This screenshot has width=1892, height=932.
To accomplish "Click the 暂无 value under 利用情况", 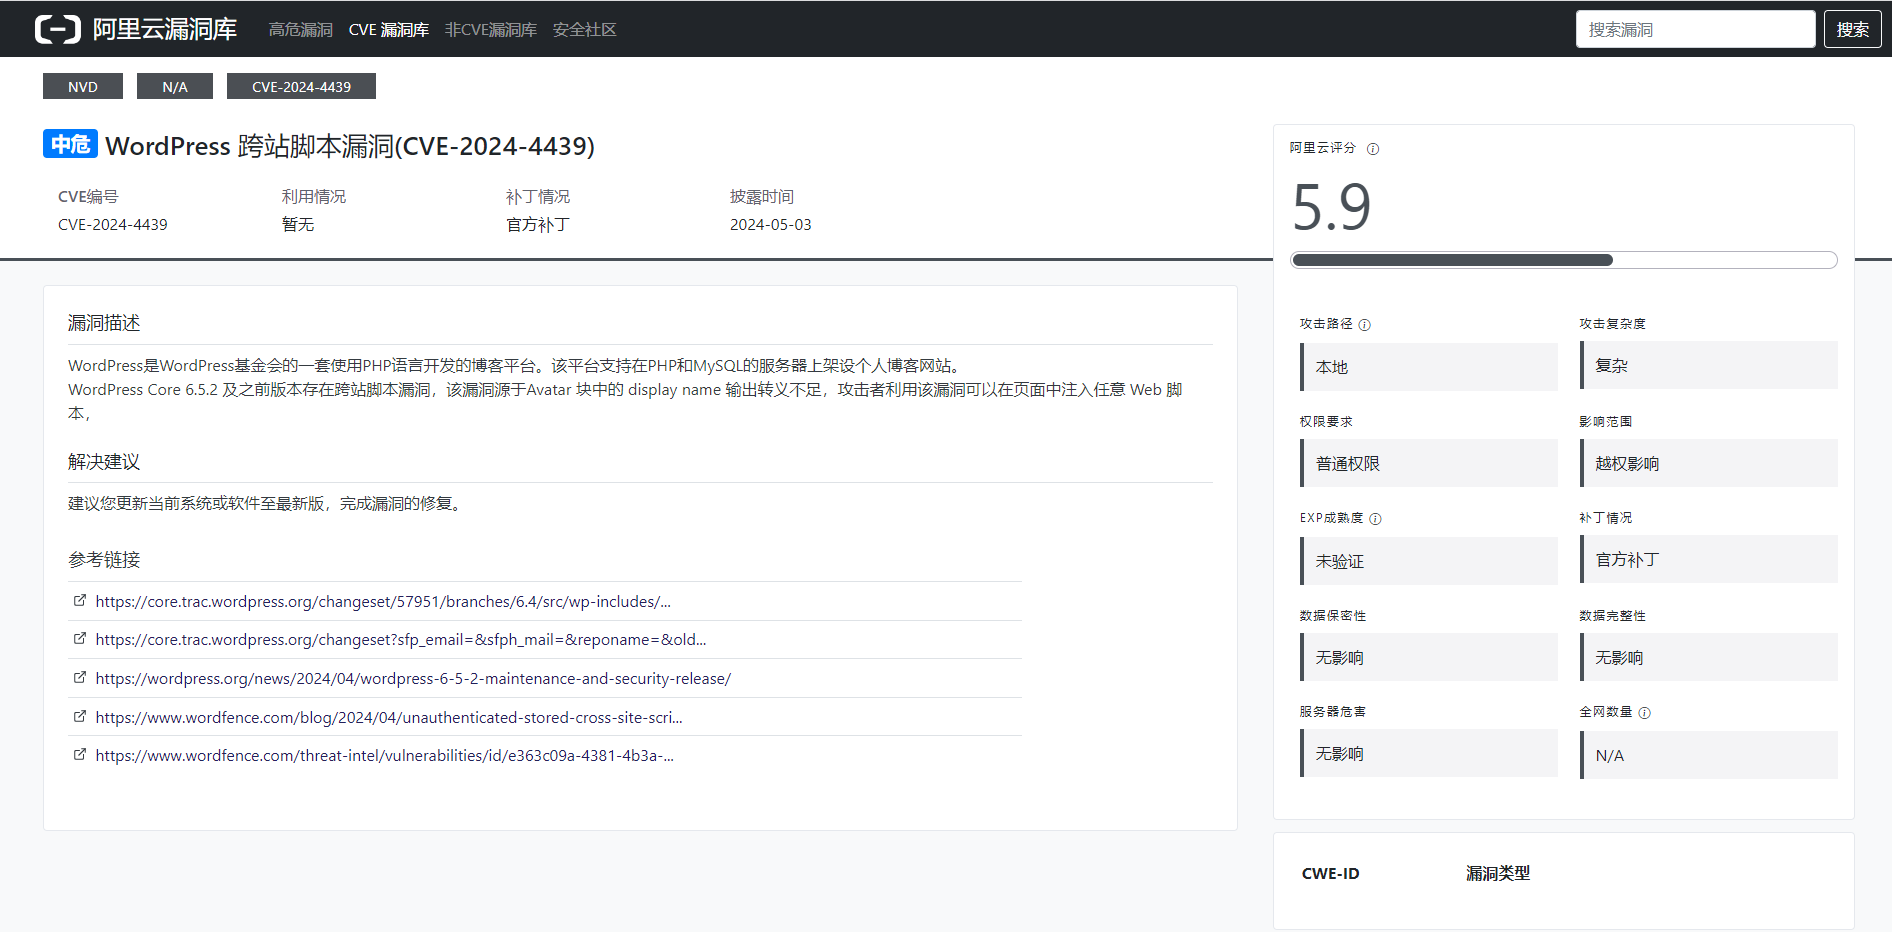I will [x=297, y=224].
